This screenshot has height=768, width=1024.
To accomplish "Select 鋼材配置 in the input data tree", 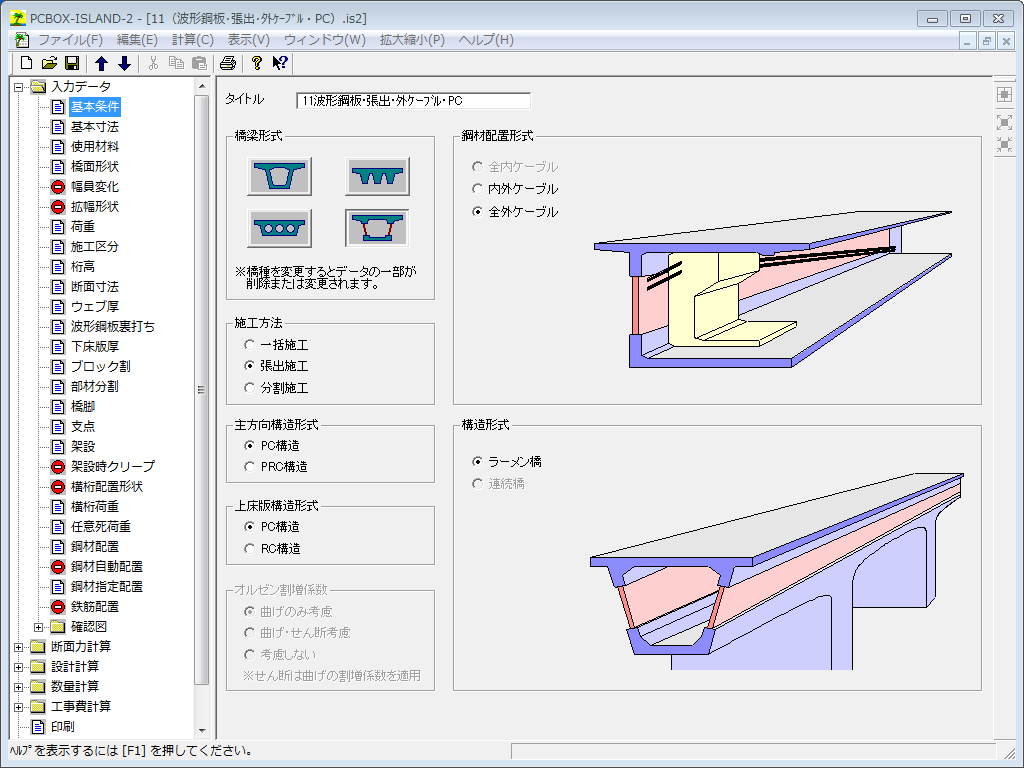I will click(94, 547).
